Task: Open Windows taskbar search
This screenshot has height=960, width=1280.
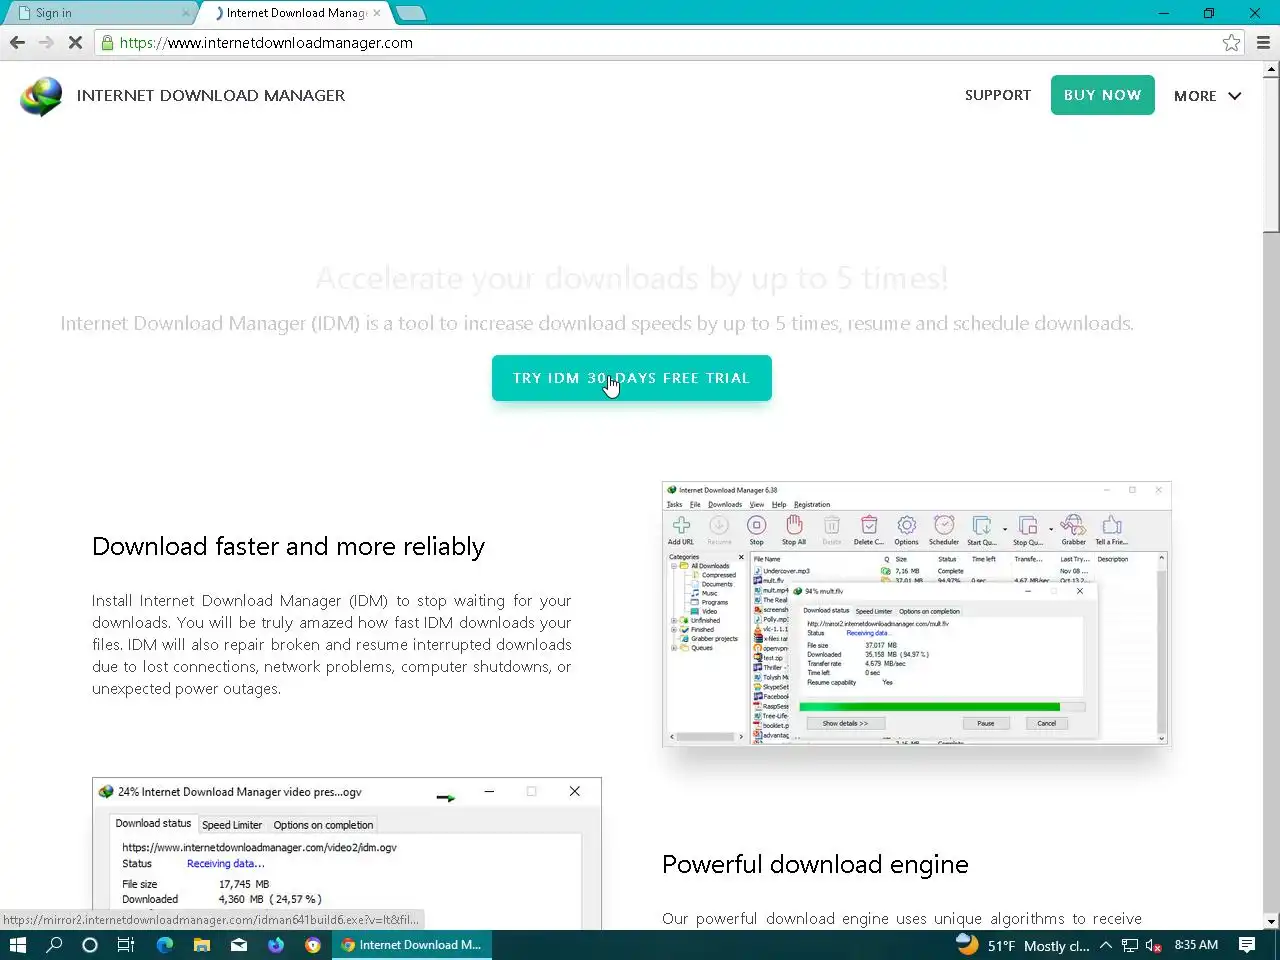Action: tap(54, 945)
